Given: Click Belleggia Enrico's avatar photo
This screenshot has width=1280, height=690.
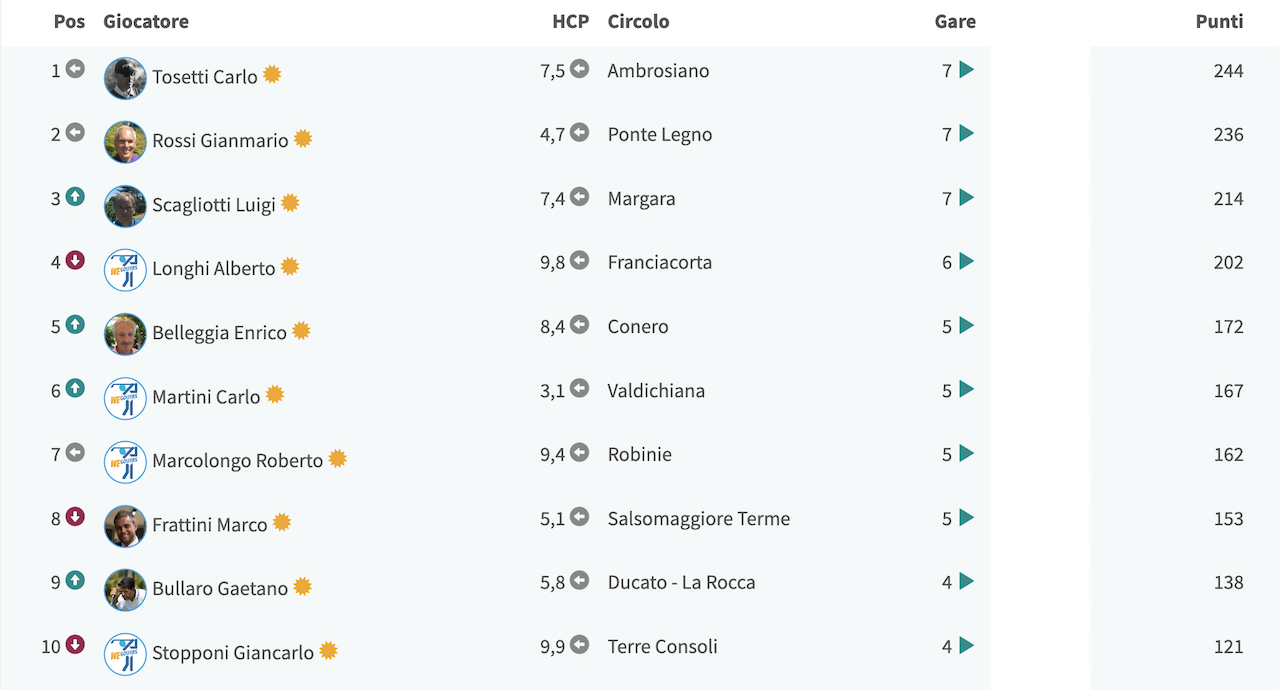Looking at the screenshot, I should point(125,334).
